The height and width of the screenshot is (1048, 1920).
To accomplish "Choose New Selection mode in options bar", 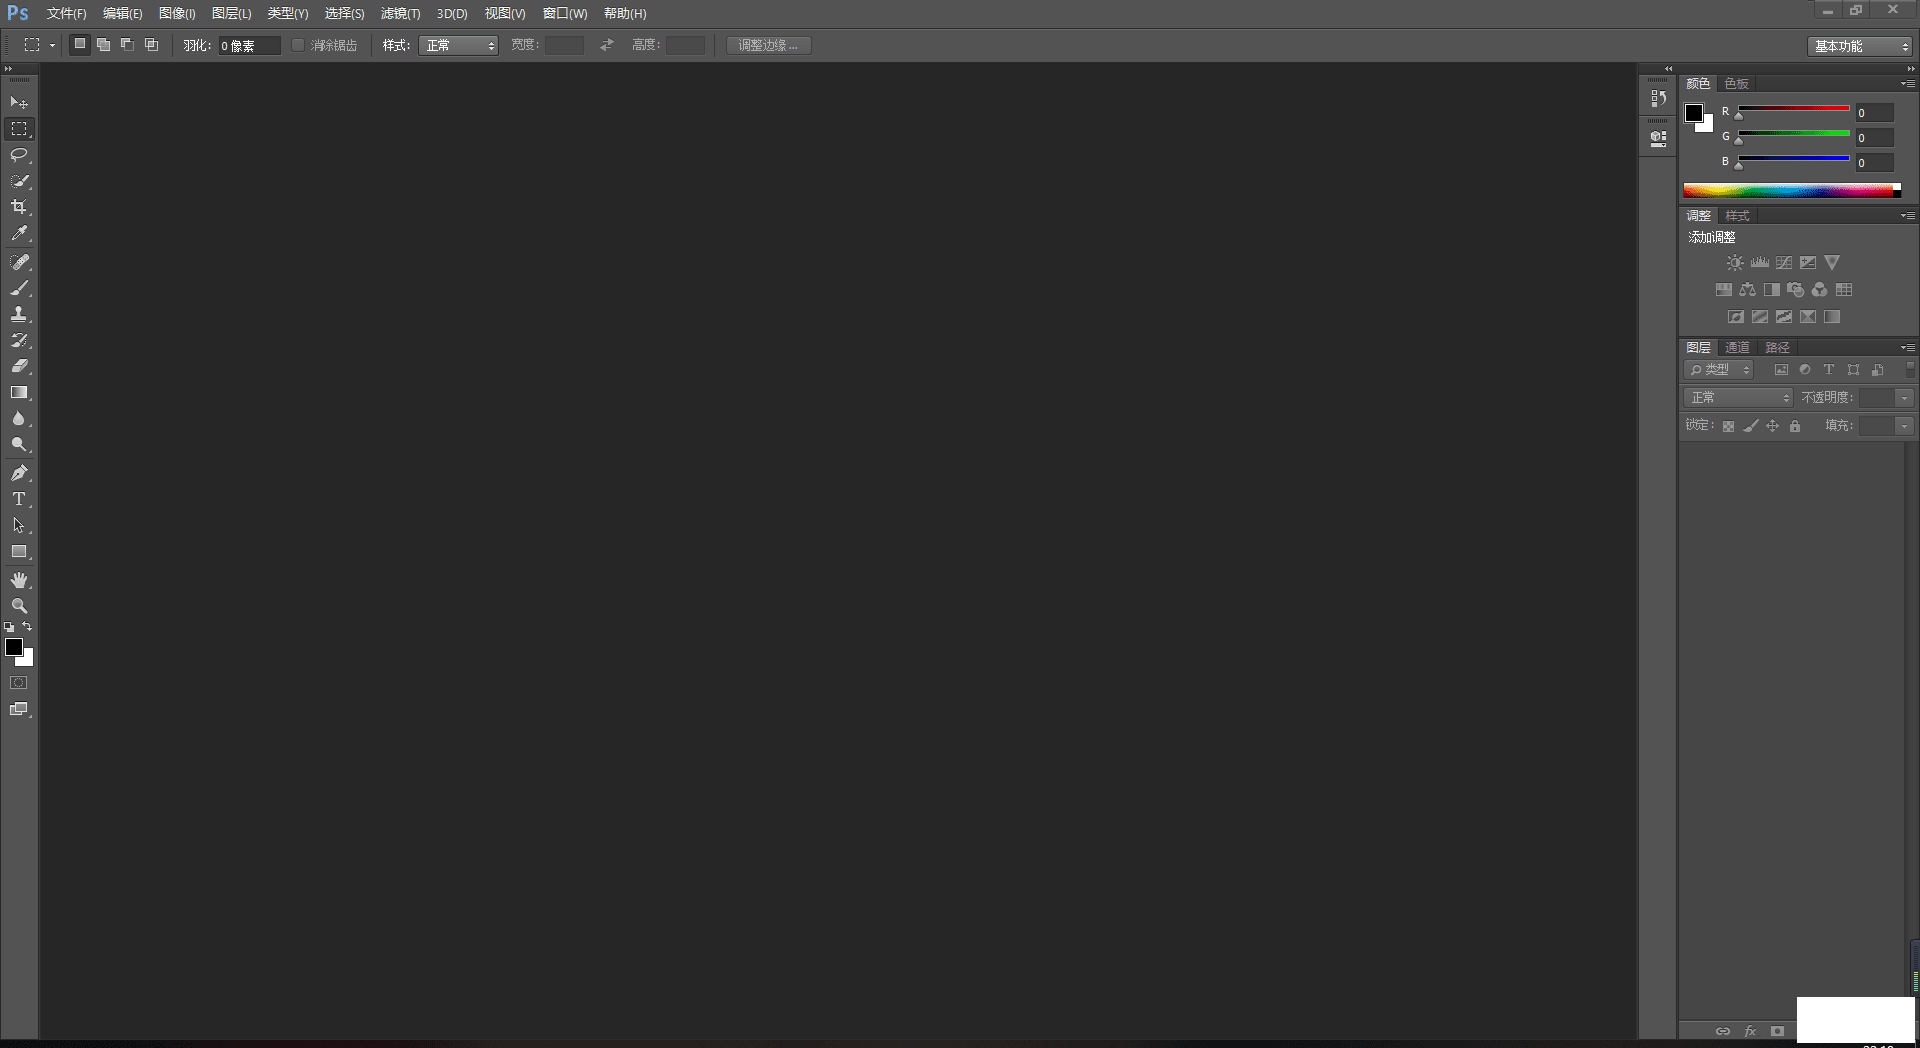I will [x=80, y=45].
